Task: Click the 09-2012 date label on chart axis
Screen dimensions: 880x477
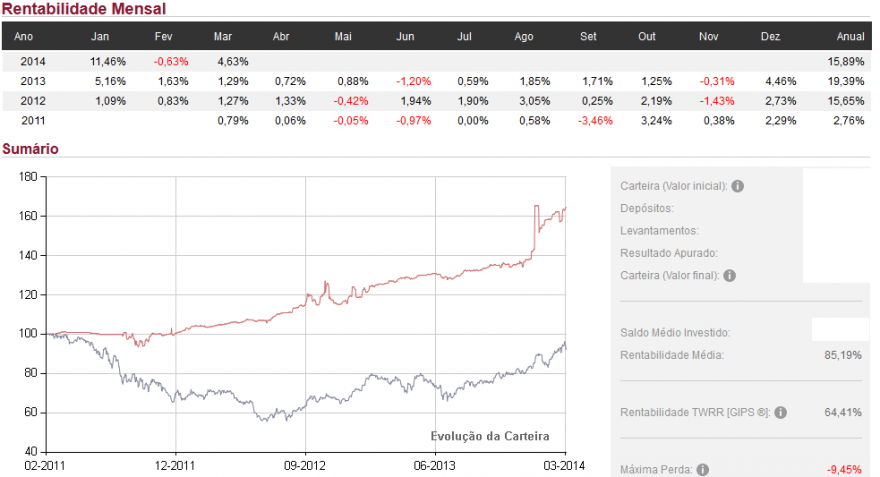Action: 304,466
